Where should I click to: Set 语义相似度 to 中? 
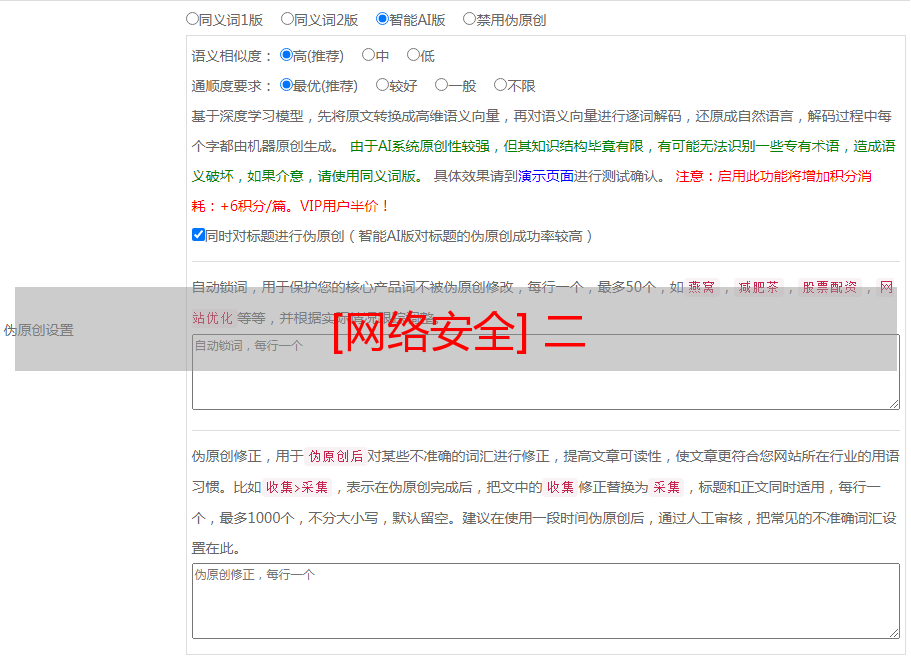(x=368, y=55)
